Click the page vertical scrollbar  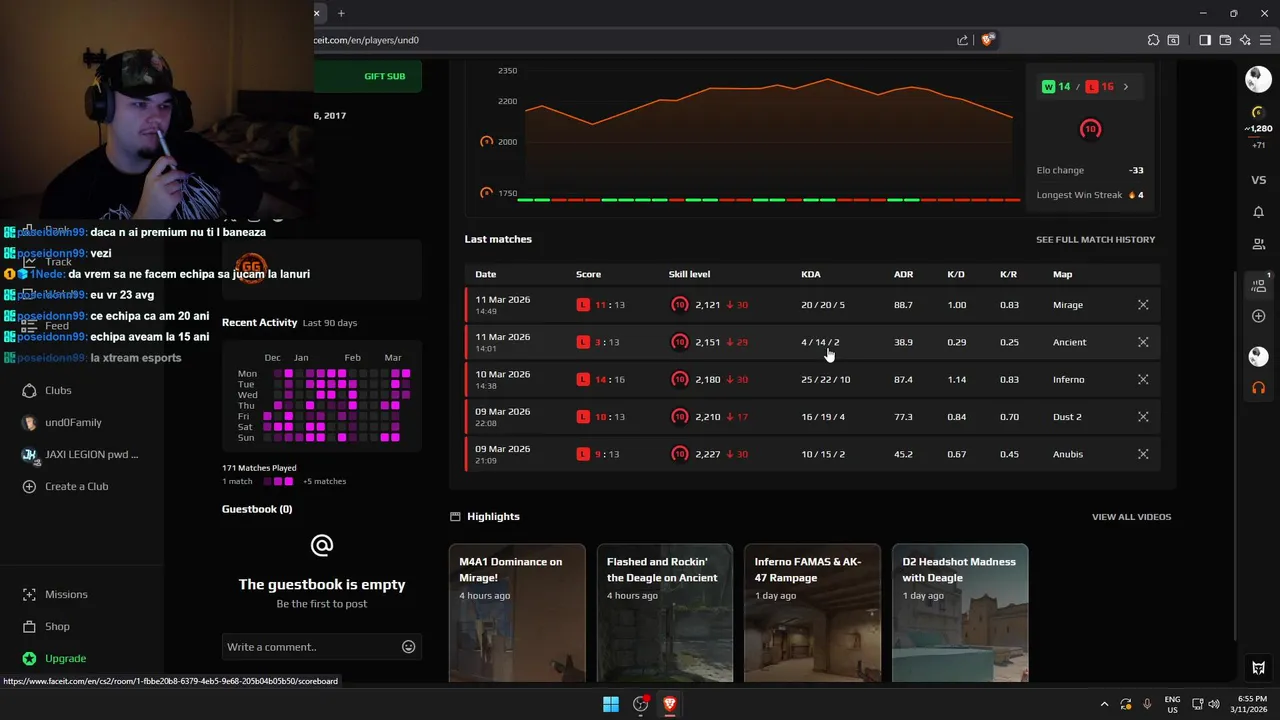1236,455
